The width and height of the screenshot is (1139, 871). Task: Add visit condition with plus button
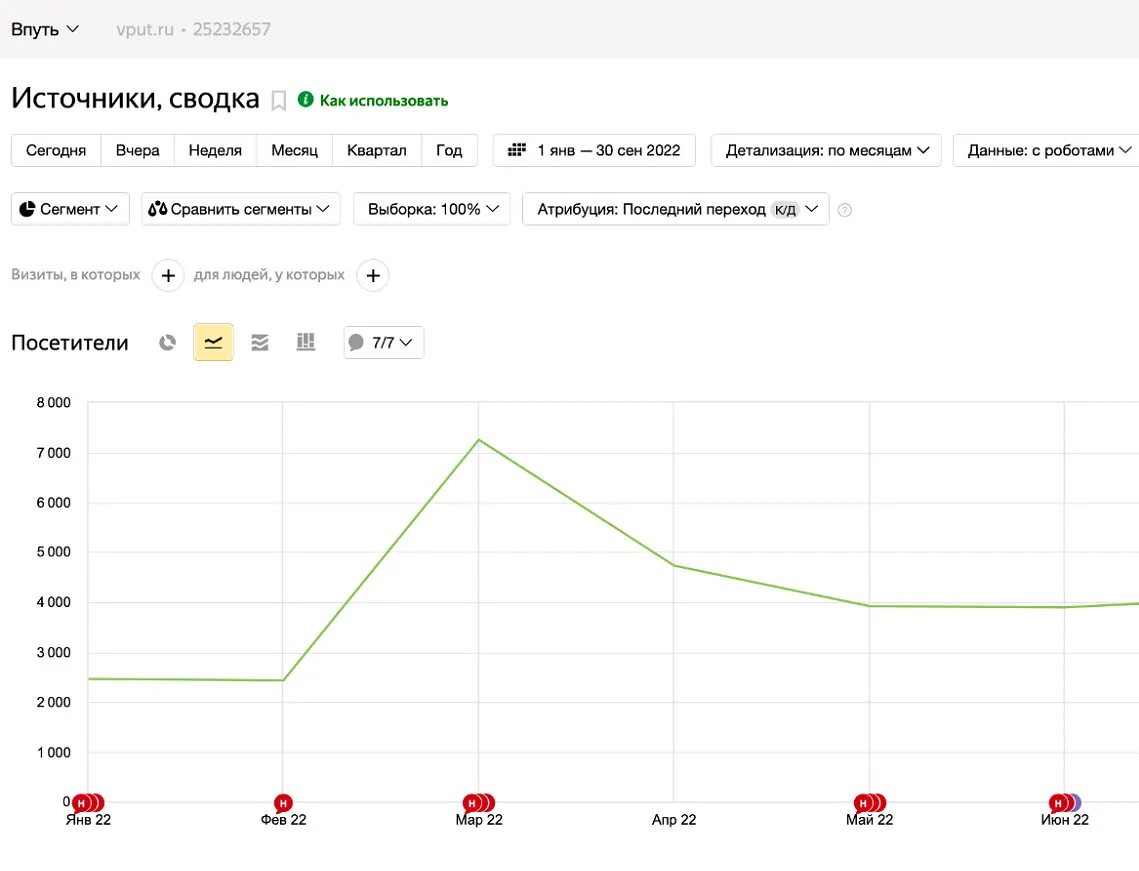tap(168, 275)
